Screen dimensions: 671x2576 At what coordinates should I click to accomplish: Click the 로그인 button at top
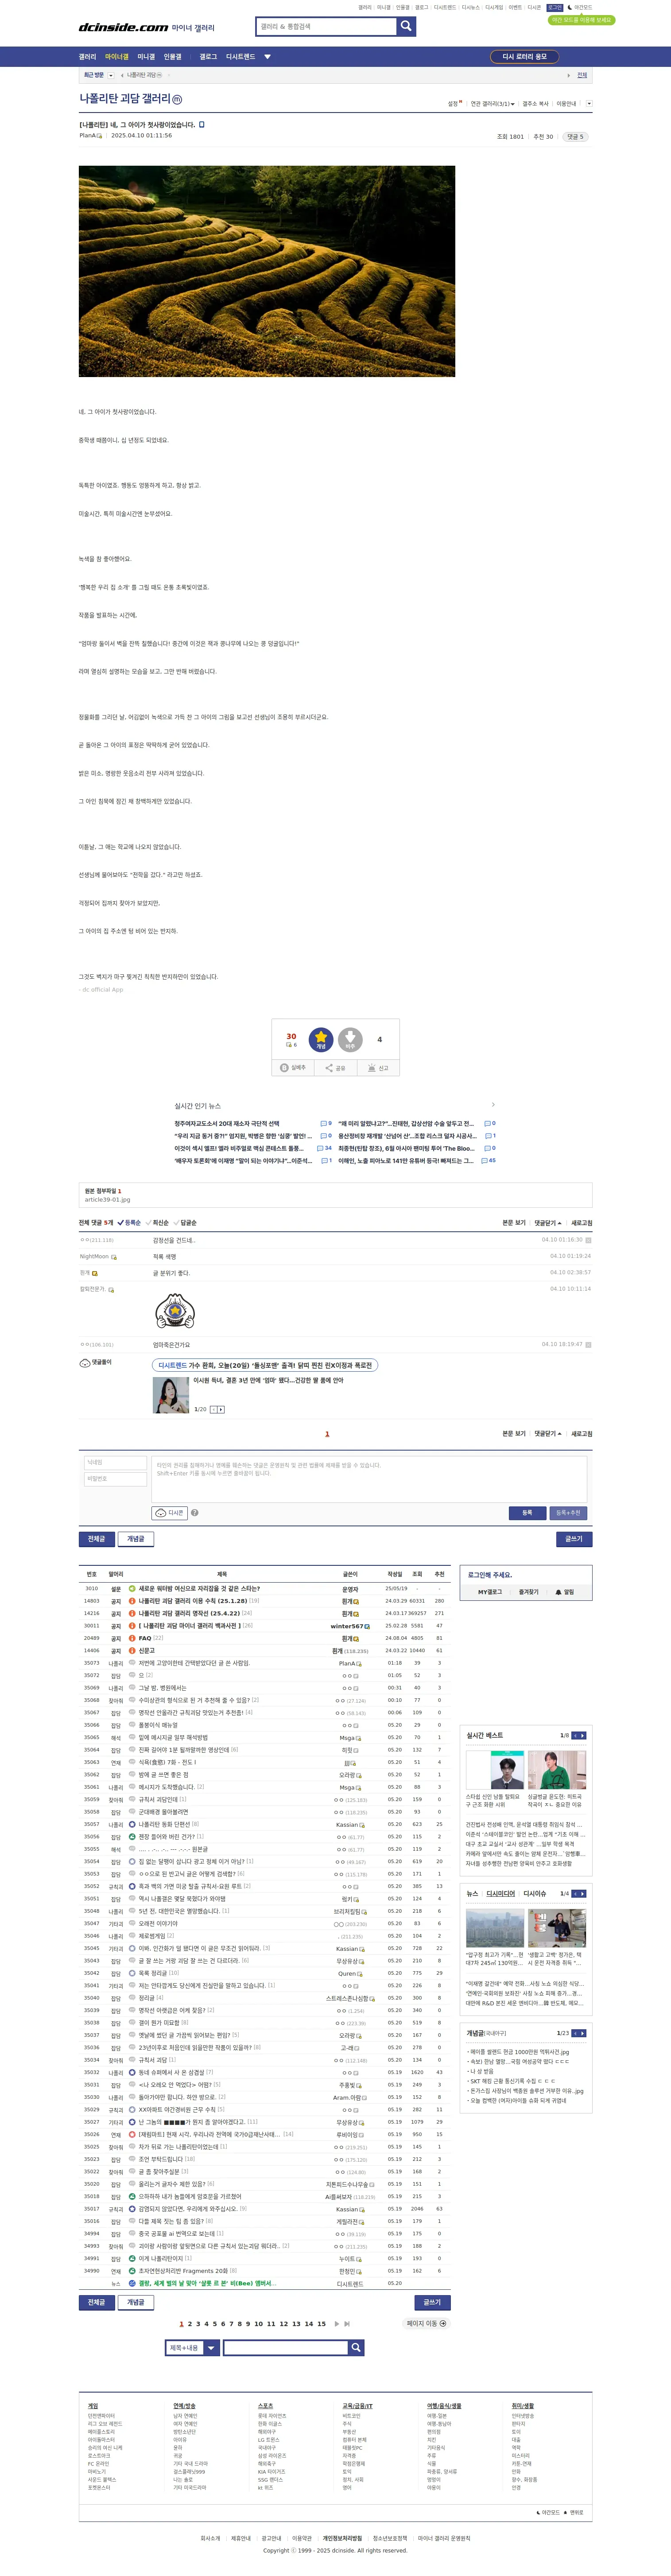[x=554, y=7]
